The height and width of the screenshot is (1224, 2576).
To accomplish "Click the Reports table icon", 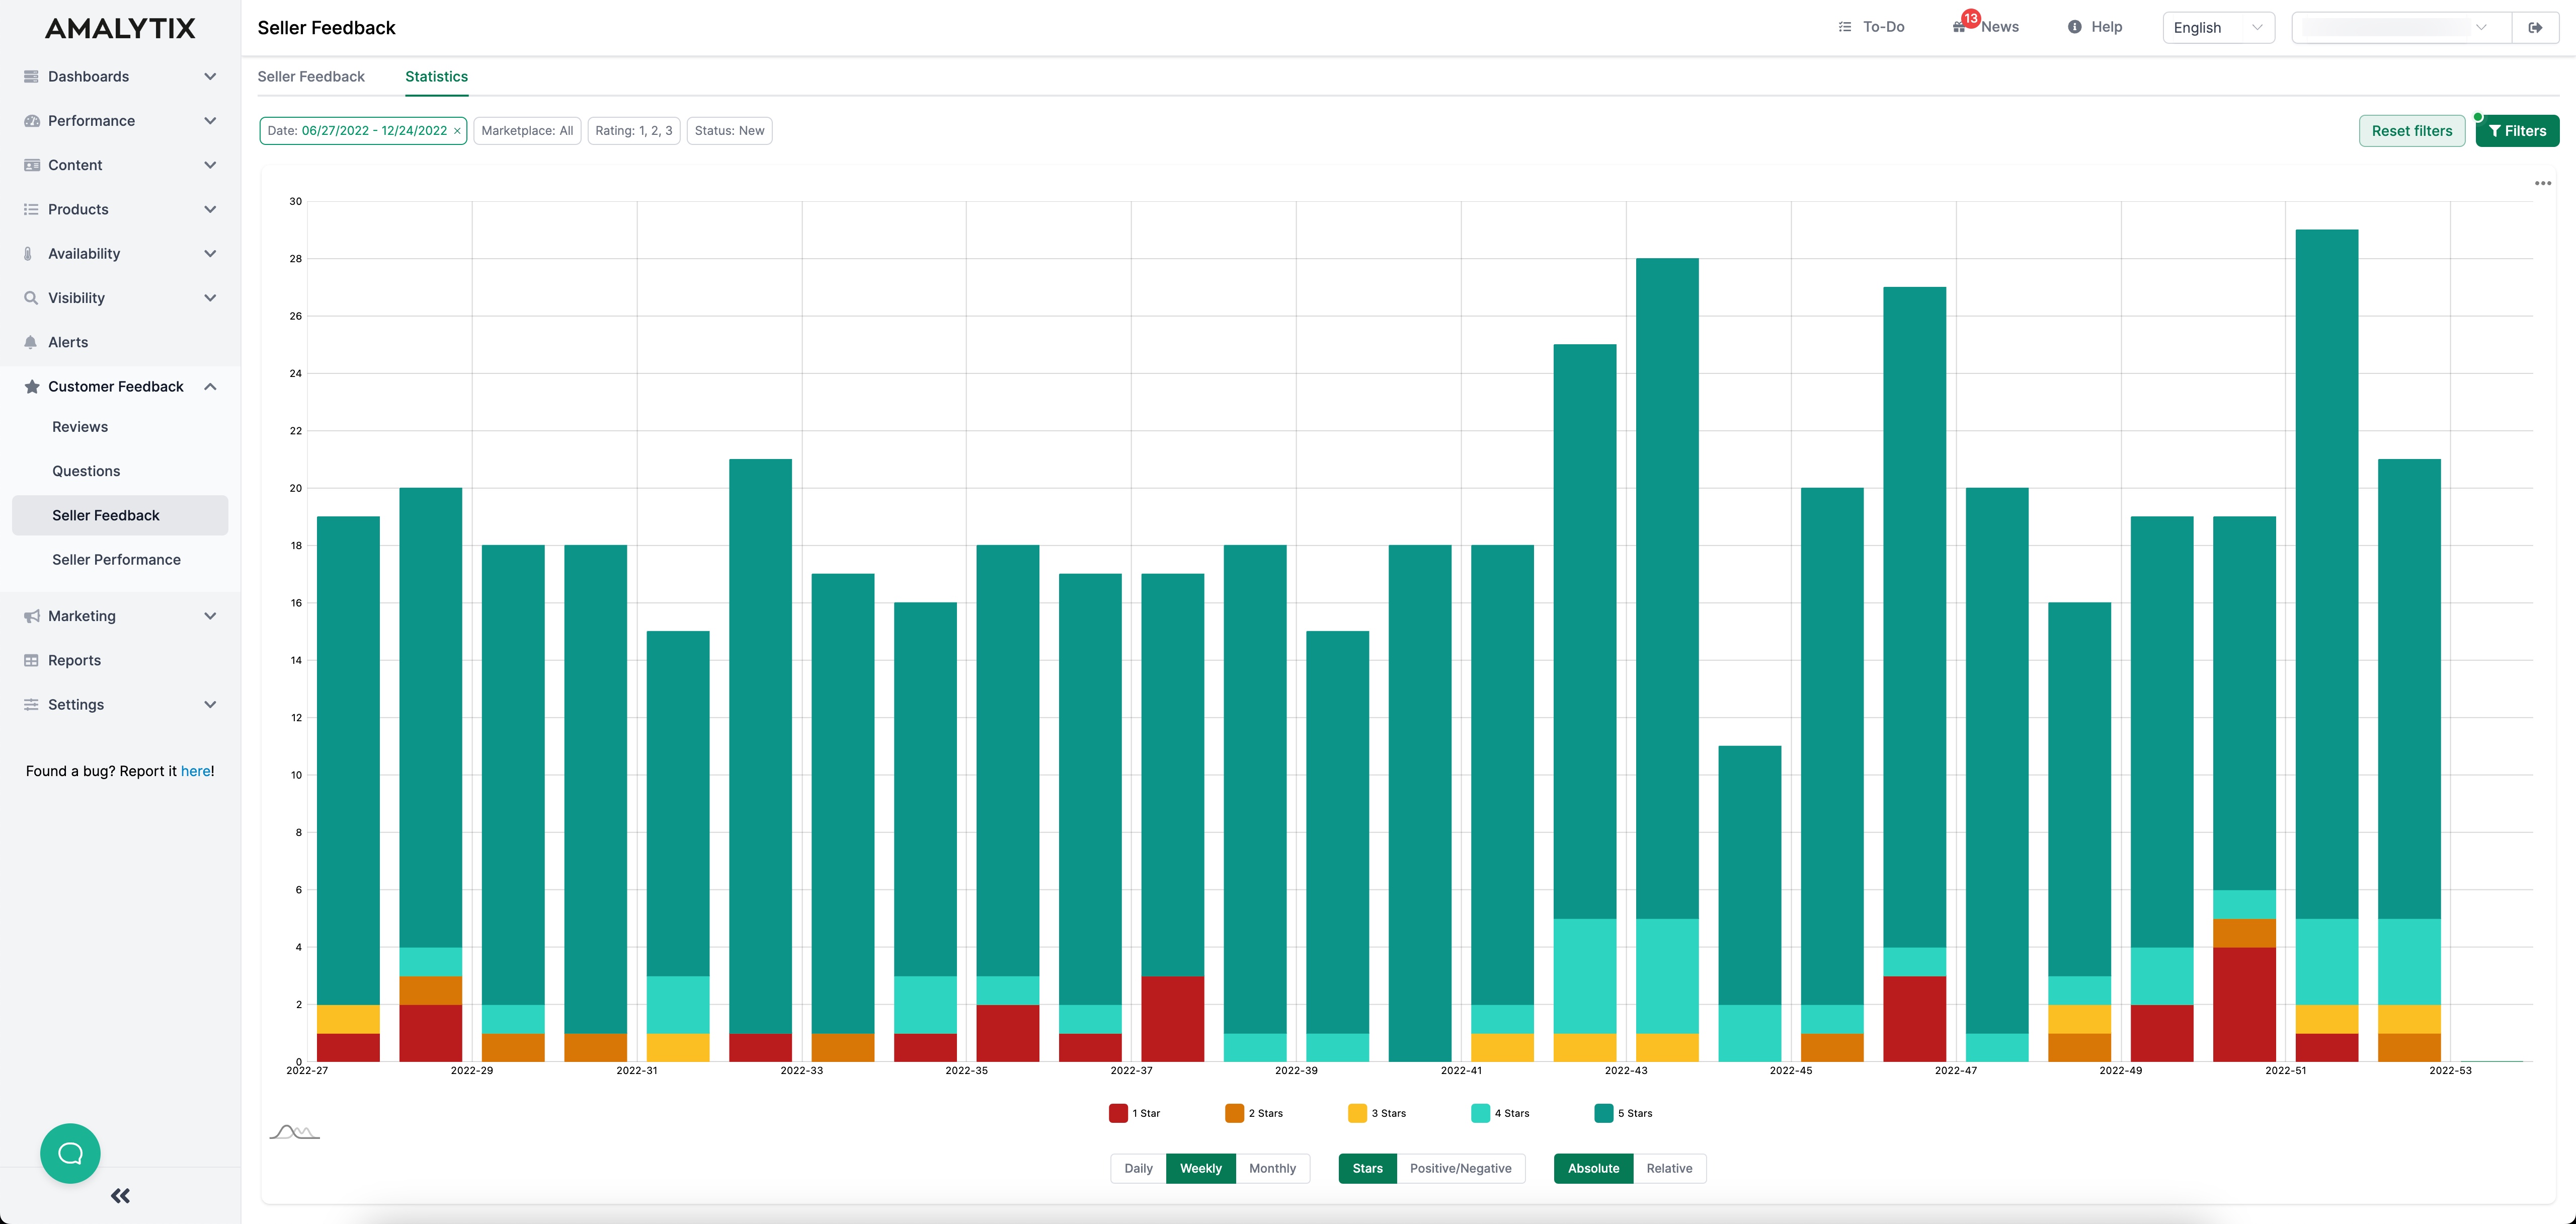I will pyautogui.click(x=31, y=660).
